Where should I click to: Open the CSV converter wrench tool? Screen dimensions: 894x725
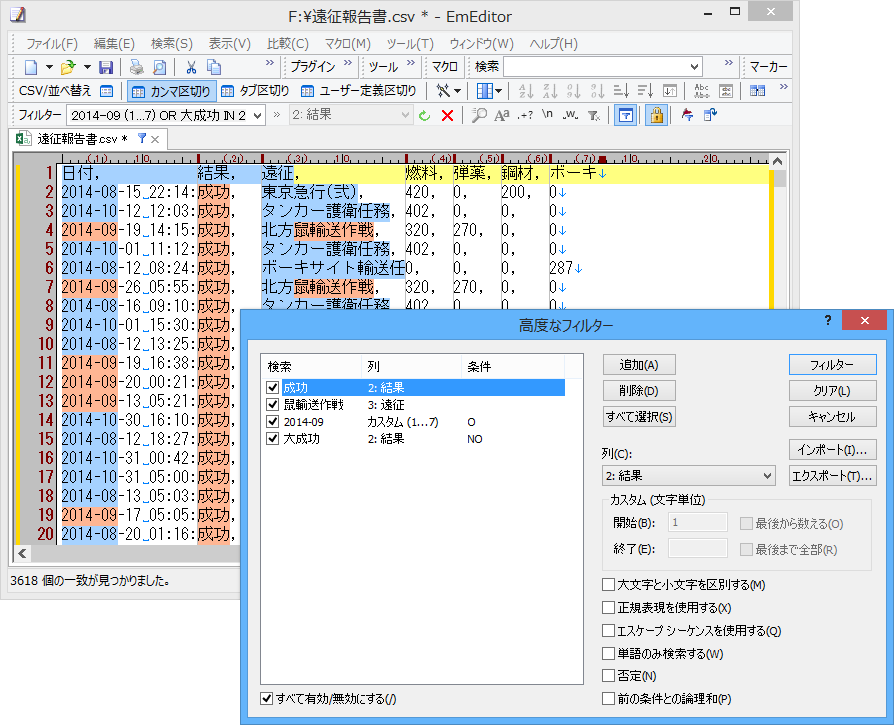(443, 91)
